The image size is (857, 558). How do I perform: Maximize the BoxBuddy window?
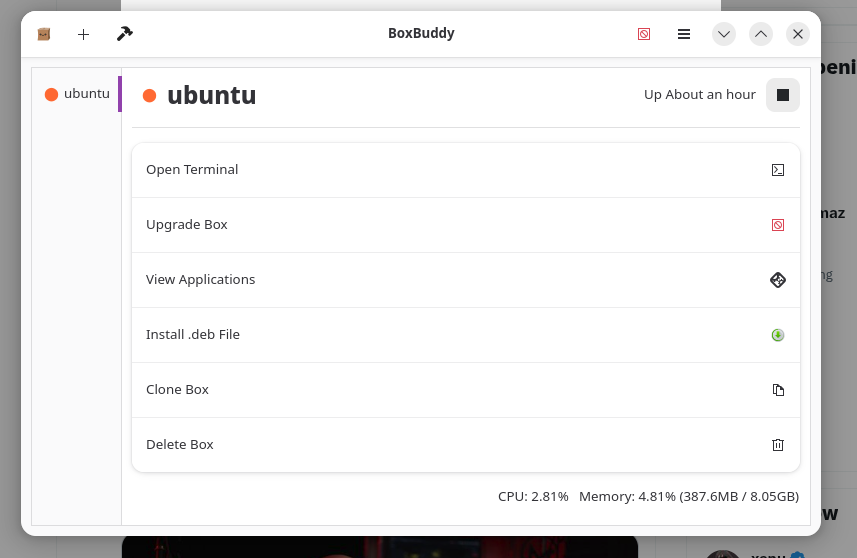[761, 34]
